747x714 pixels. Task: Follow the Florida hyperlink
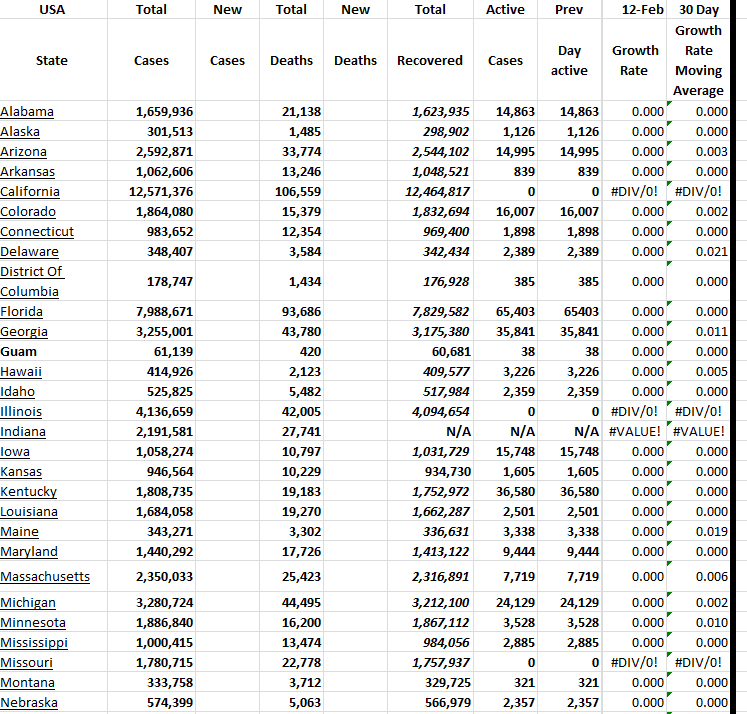tap(21, 311)
